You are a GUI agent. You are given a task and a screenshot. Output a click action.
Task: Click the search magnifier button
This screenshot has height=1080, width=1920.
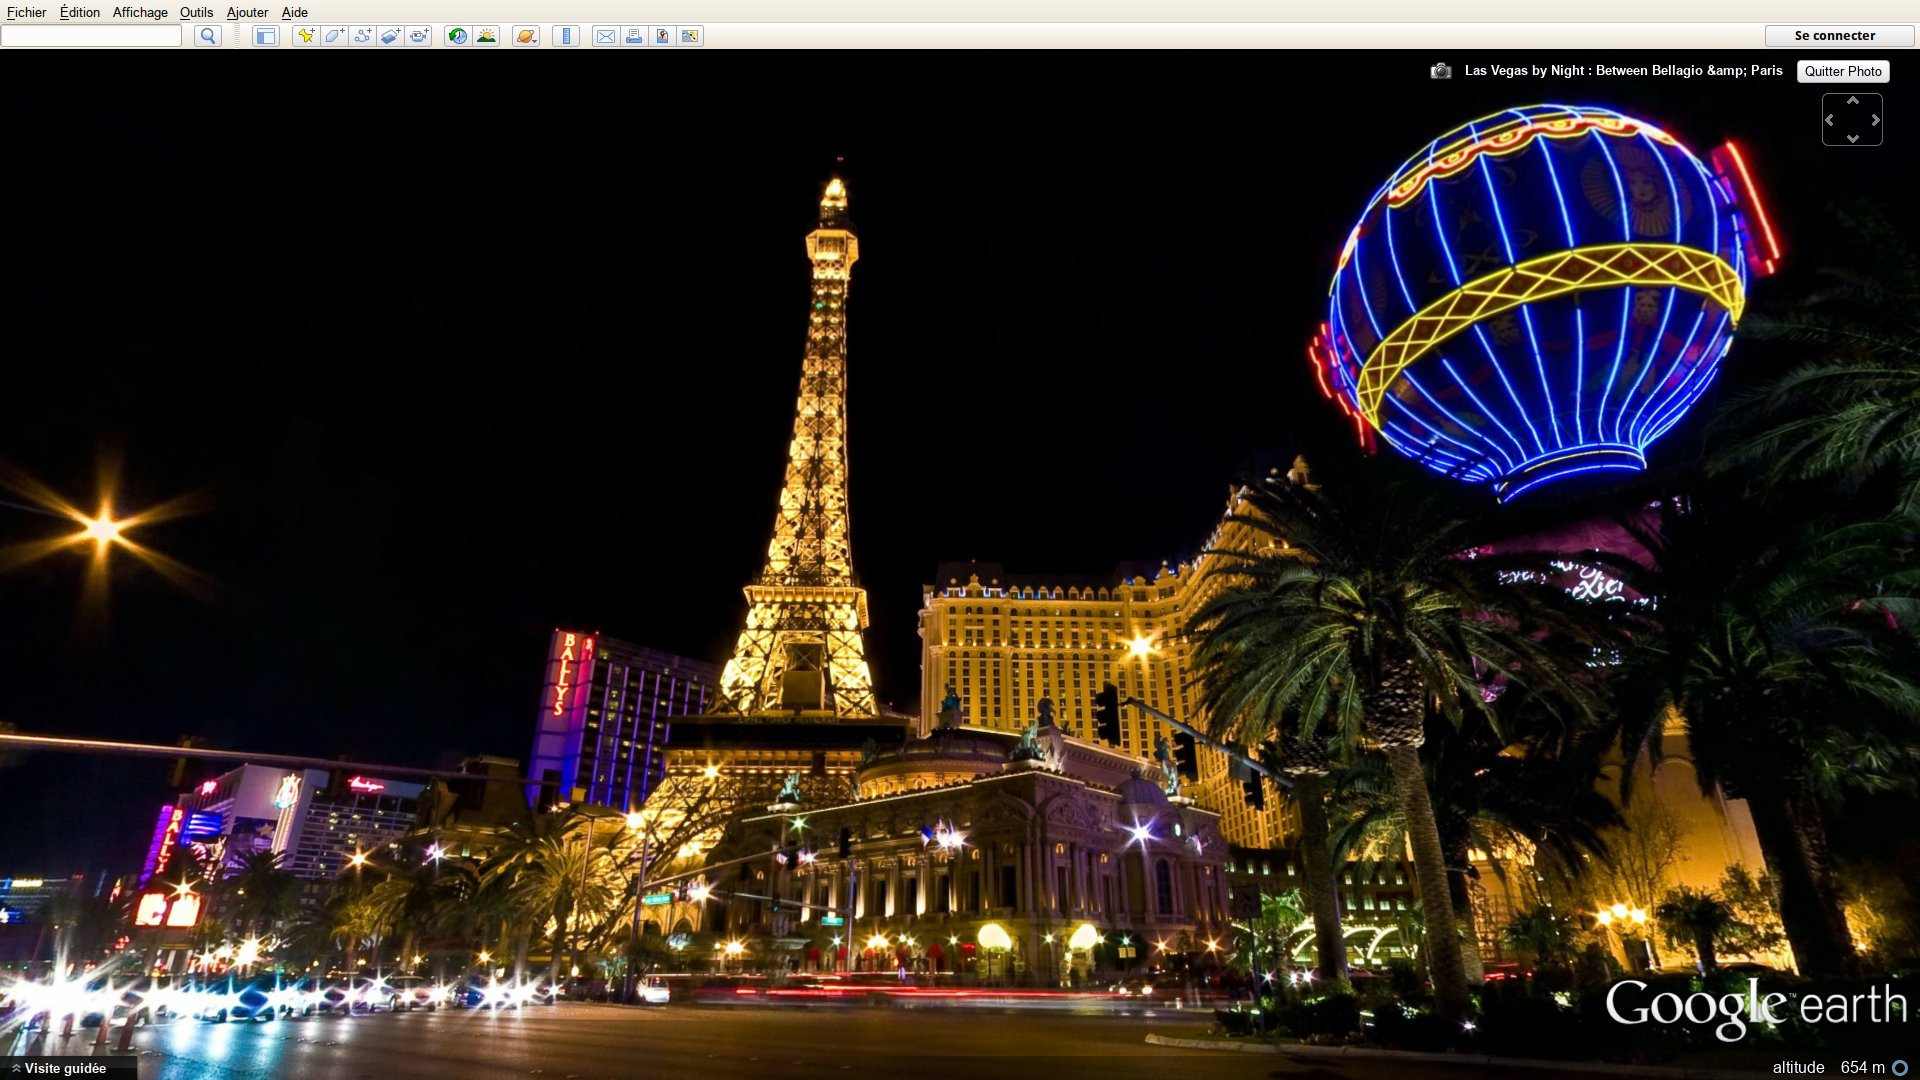coord(207,36)
